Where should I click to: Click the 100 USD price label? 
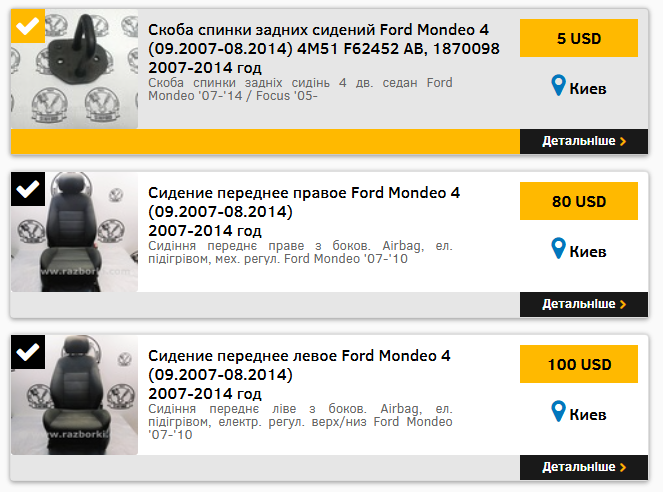pyautogui.click(x=579, y=364)
